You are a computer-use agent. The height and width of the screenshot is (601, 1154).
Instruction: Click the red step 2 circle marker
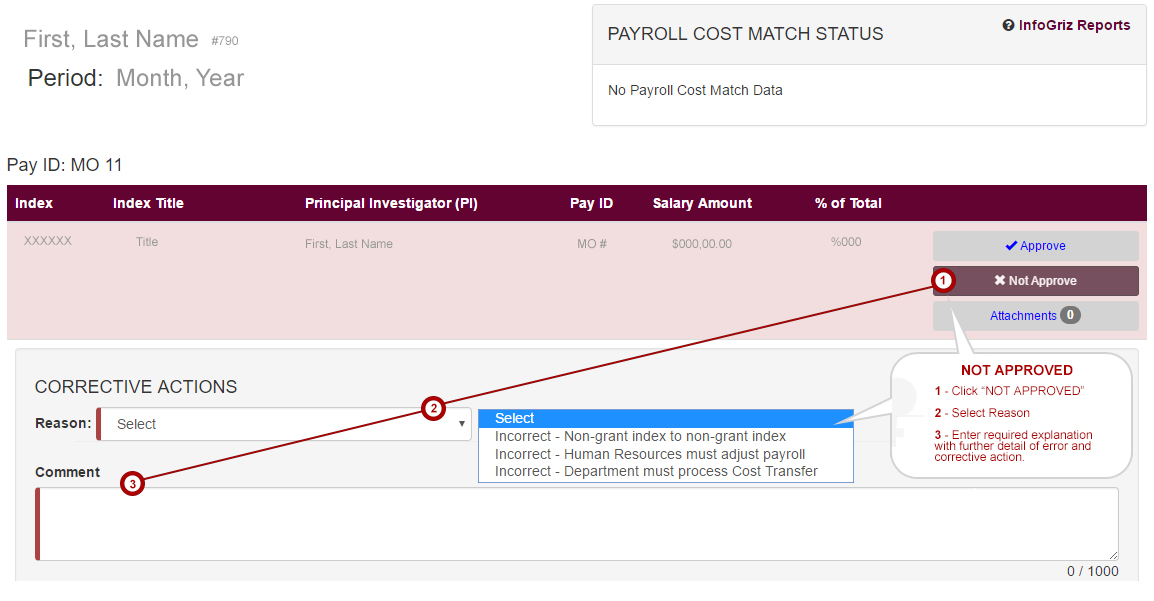click(x=433, y=408)
